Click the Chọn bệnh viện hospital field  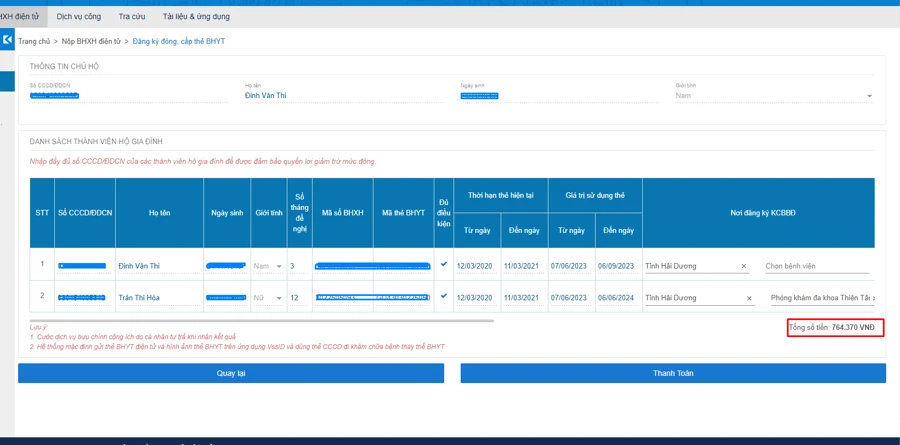click(x=815, y=267)
